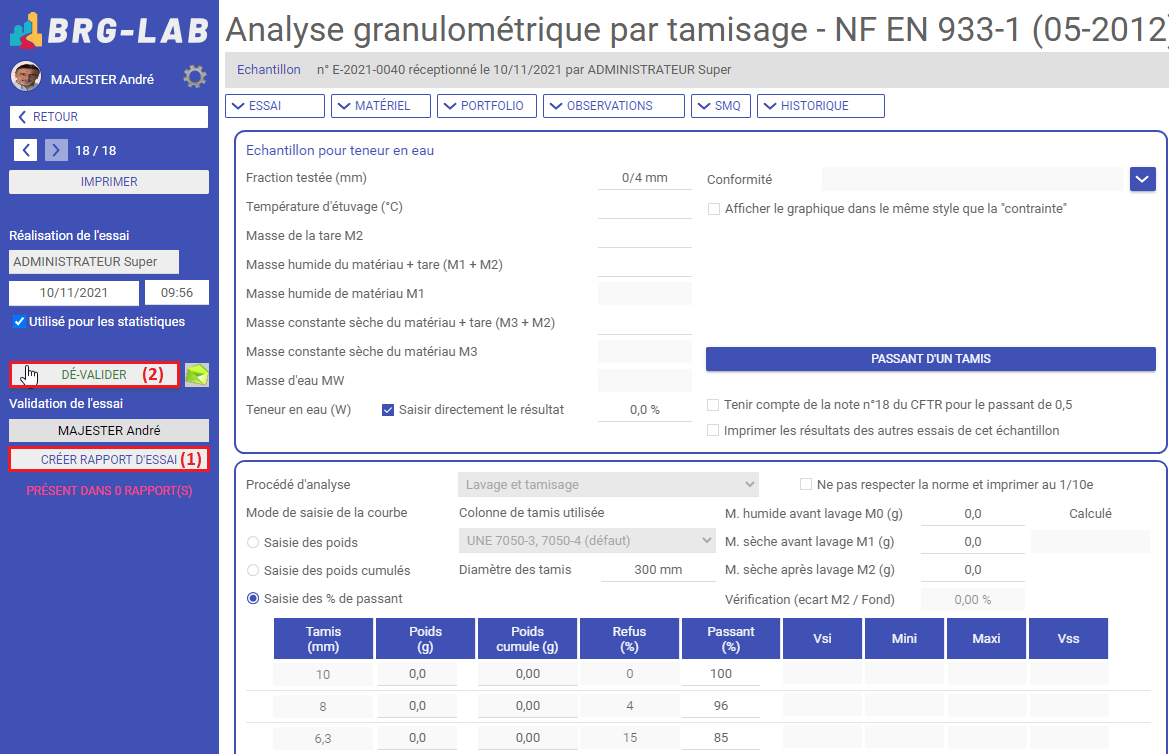Select Saisie des % de passant radio
This screenshot has height=754, width=1169.
253,599
